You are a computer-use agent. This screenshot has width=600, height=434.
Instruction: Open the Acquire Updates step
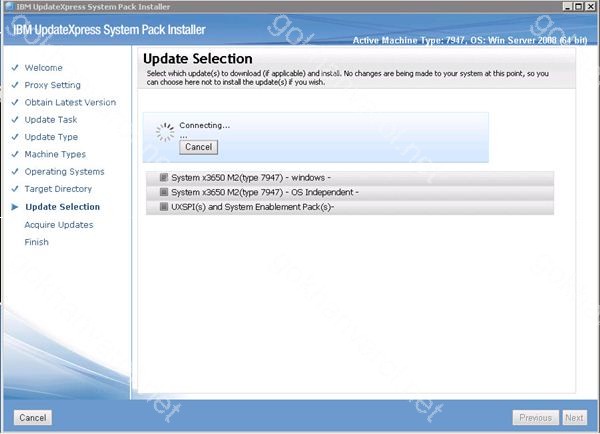point(59,225)
